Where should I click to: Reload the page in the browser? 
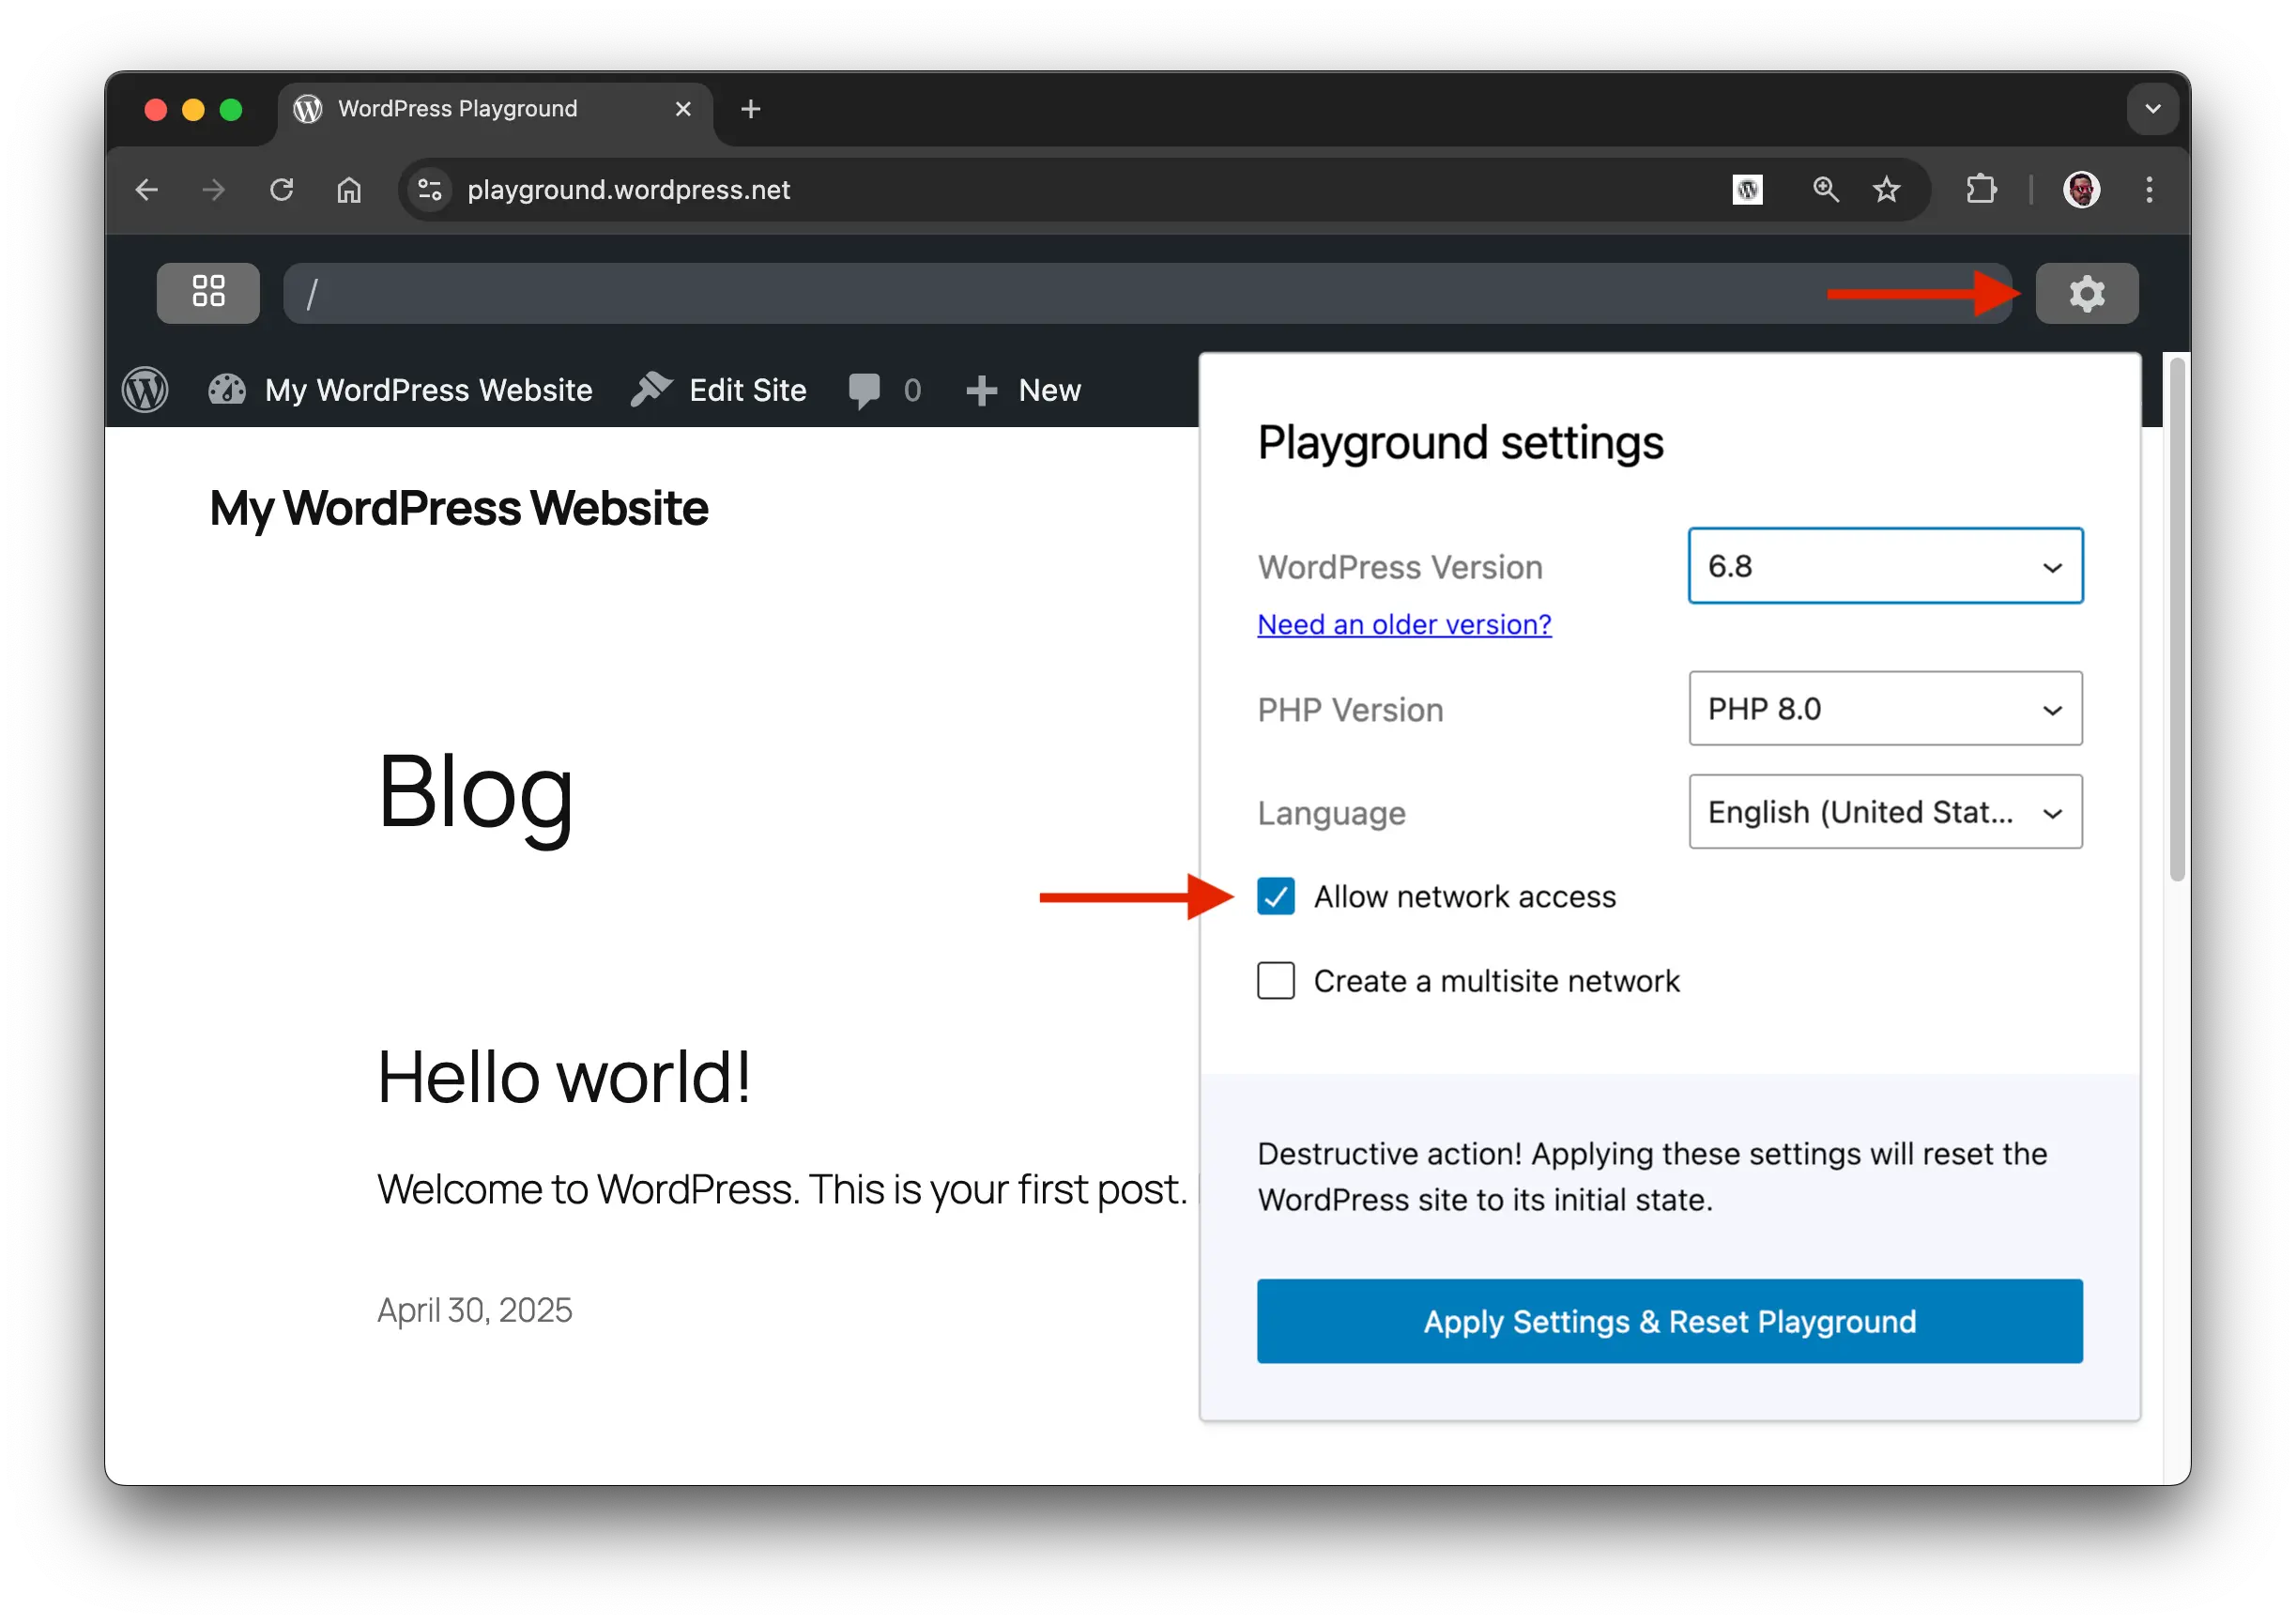[x=282, y=189]
